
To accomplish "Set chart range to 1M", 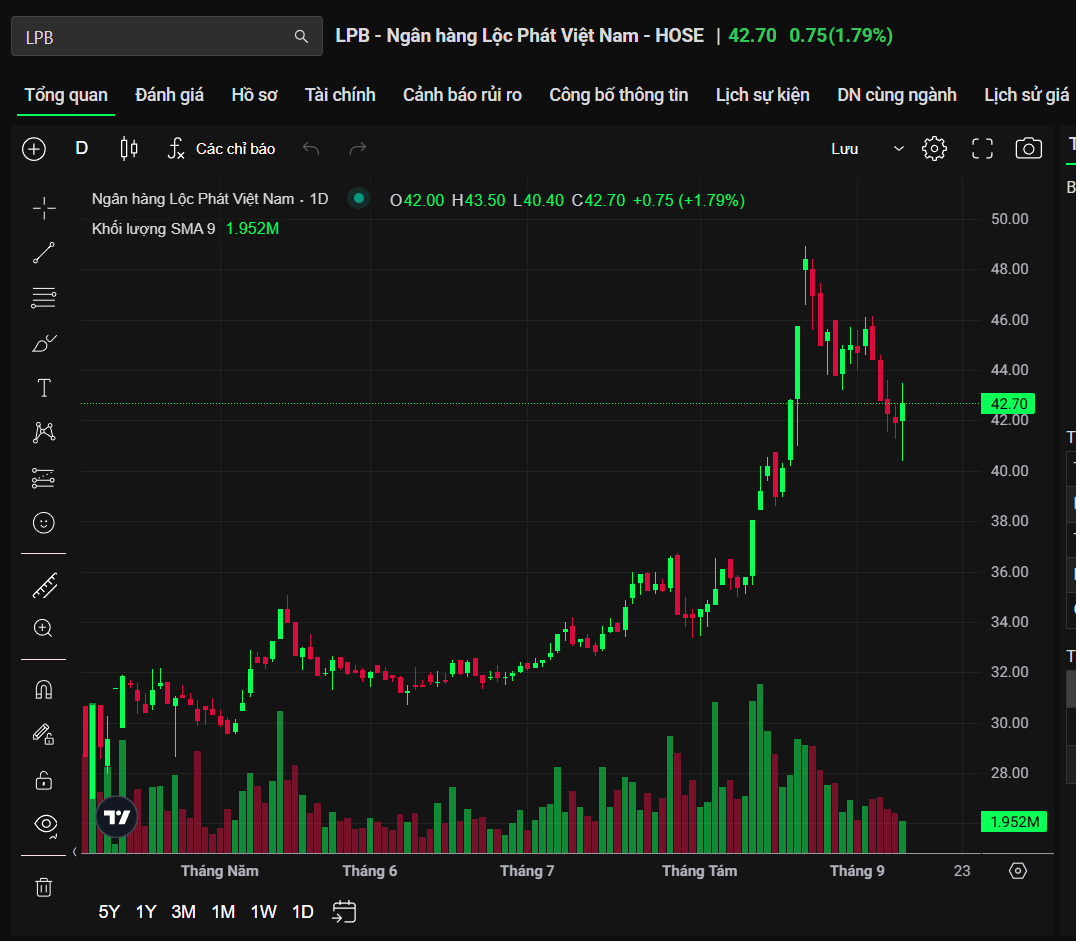I will pos(224,911).
